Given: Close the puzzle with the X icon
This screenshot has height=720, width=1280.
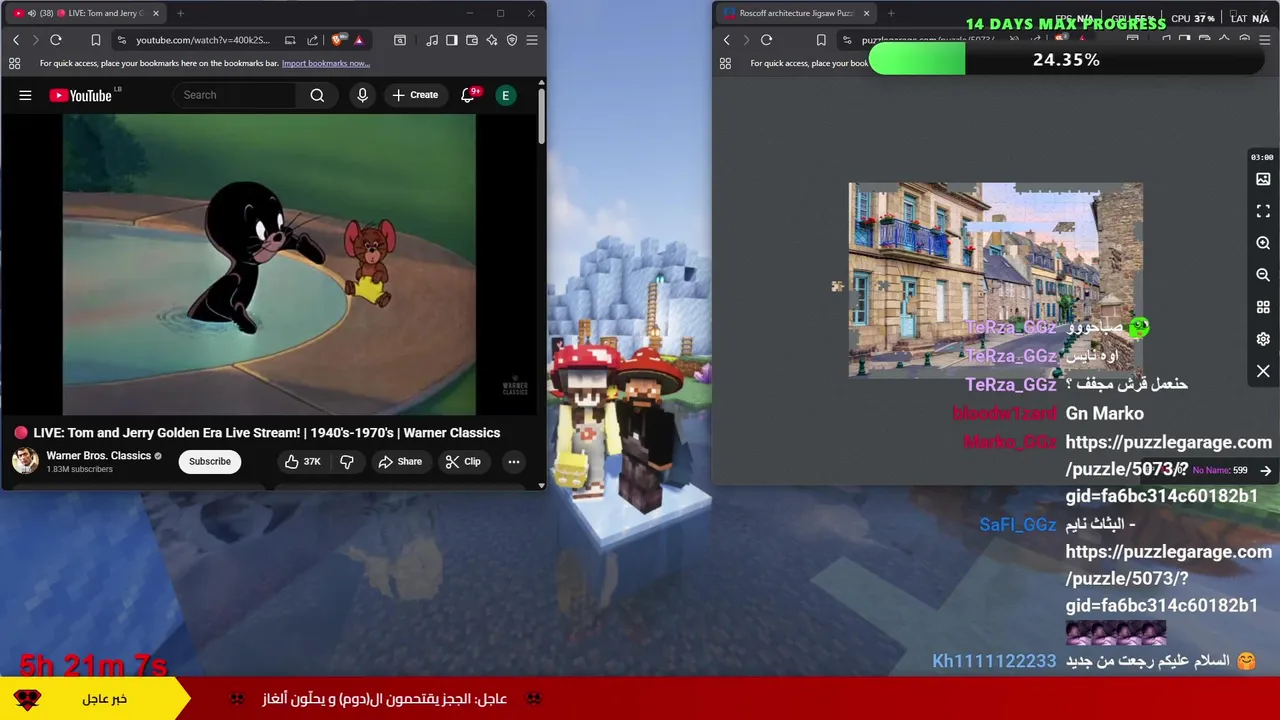Looking at the screenshot, I should (x=1263, y=371).
